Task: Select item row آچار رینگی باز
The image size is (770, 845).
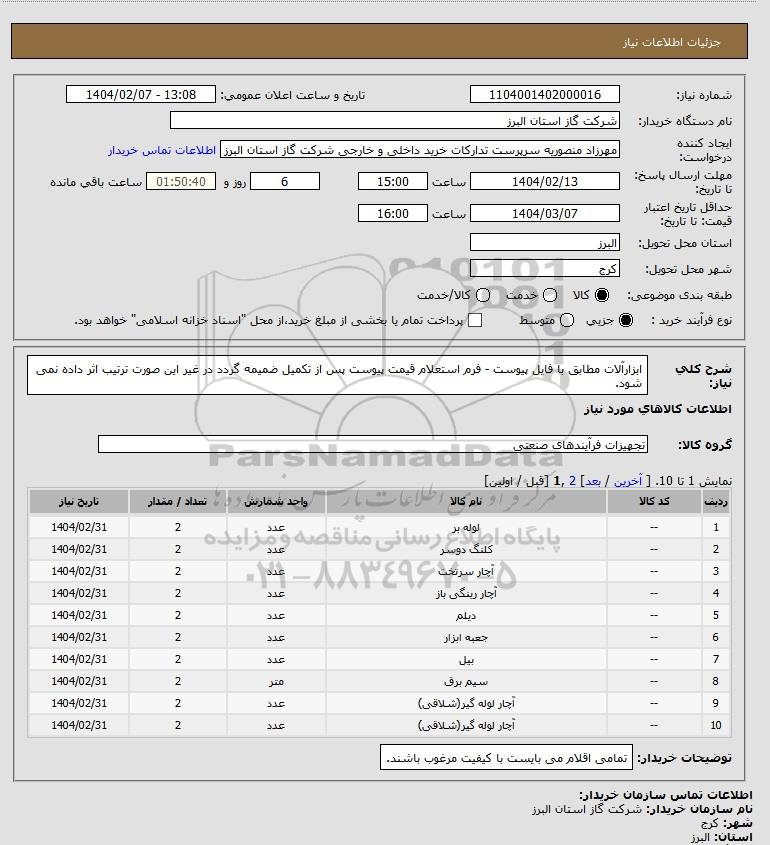Action: 380,593
